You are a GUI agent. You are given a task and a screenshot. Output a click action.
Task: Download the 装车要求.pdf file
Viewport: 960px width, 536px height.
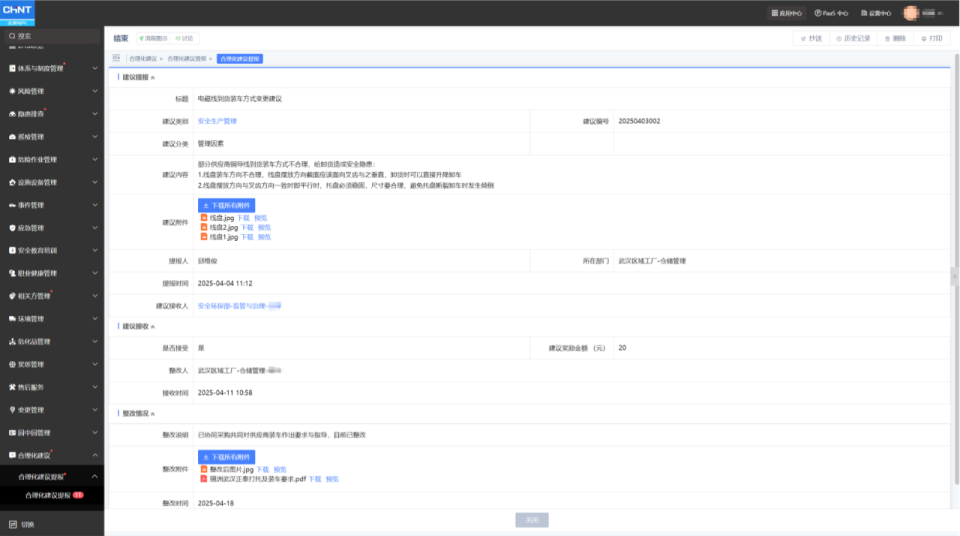pos(315,479)
